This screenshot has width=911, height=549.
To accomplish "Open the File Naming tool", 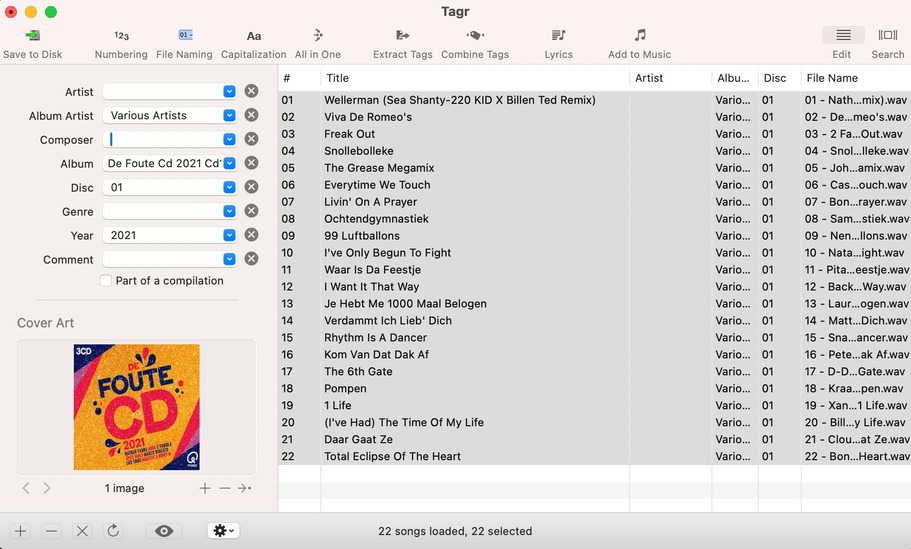I will pos(185,35).
